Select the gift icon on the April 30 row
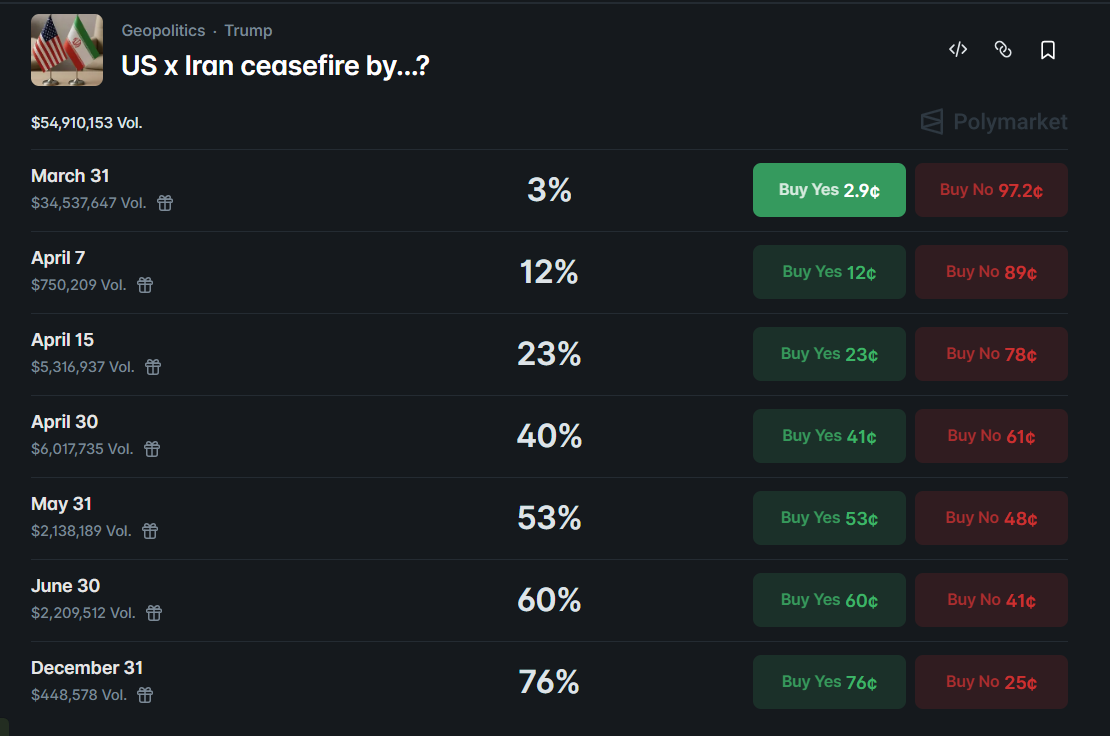The image size is (1110, 736). pyautogui.click(x=151, y=449)
